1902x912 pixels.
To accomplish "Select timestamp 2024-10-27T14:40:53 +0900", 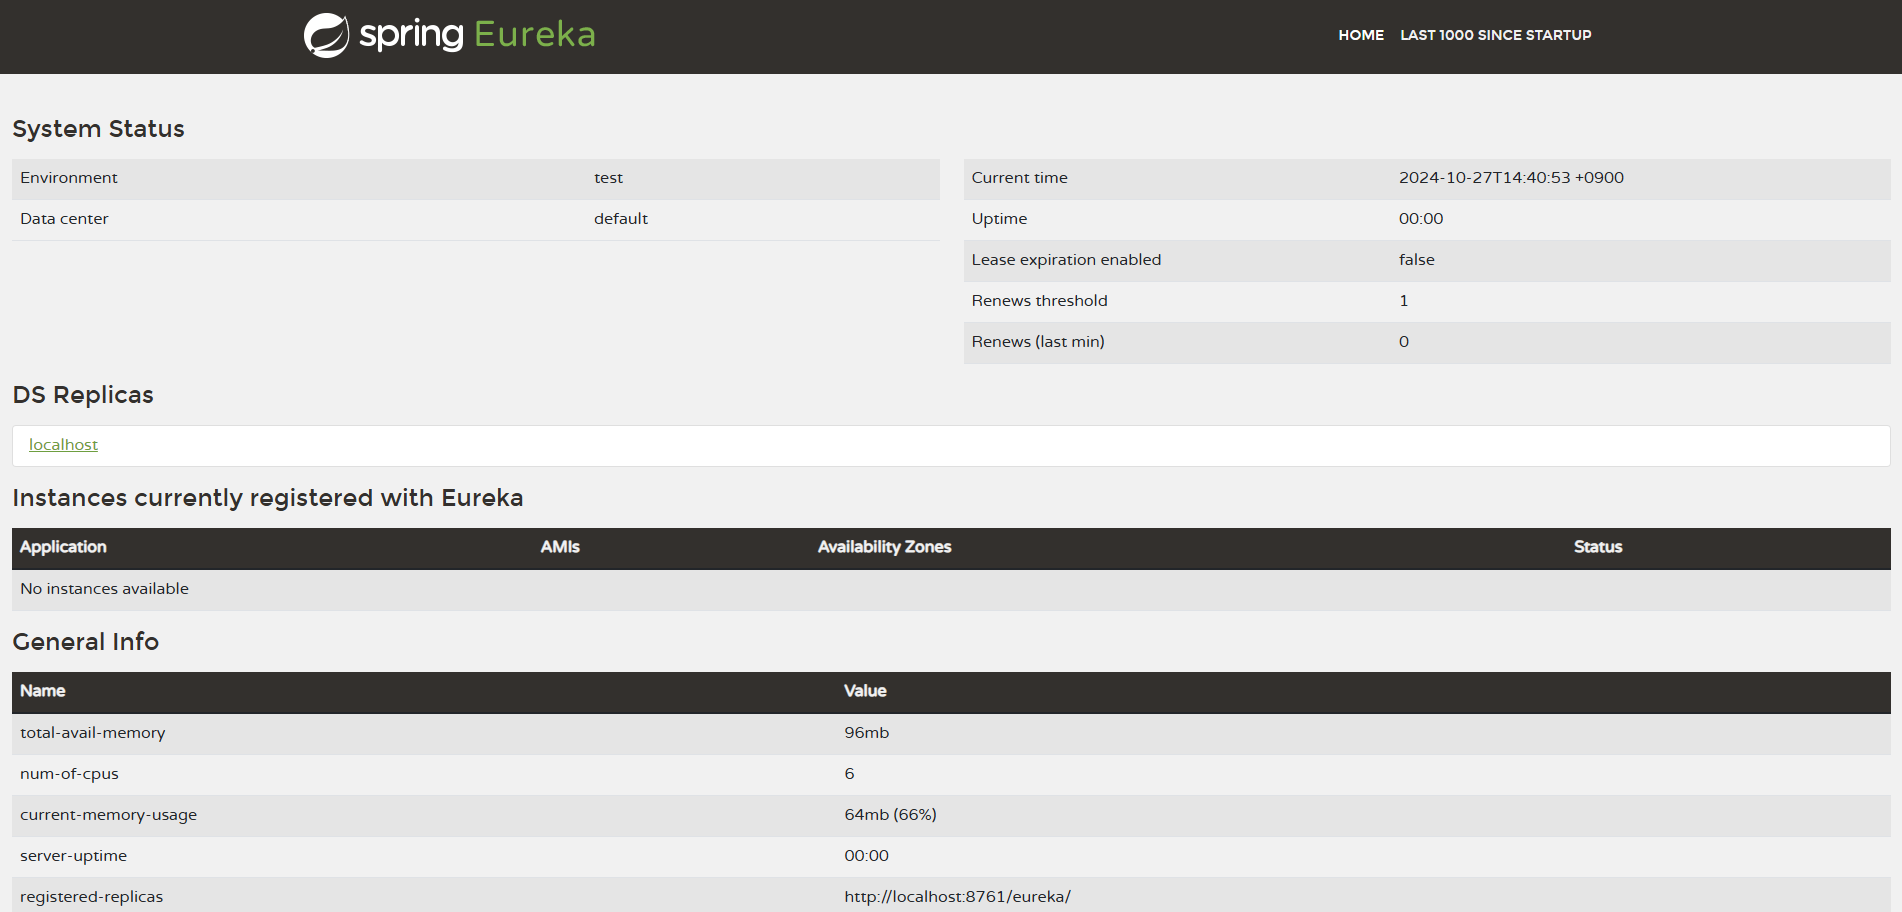I will pyautogui.click(x=1511, y=178).
